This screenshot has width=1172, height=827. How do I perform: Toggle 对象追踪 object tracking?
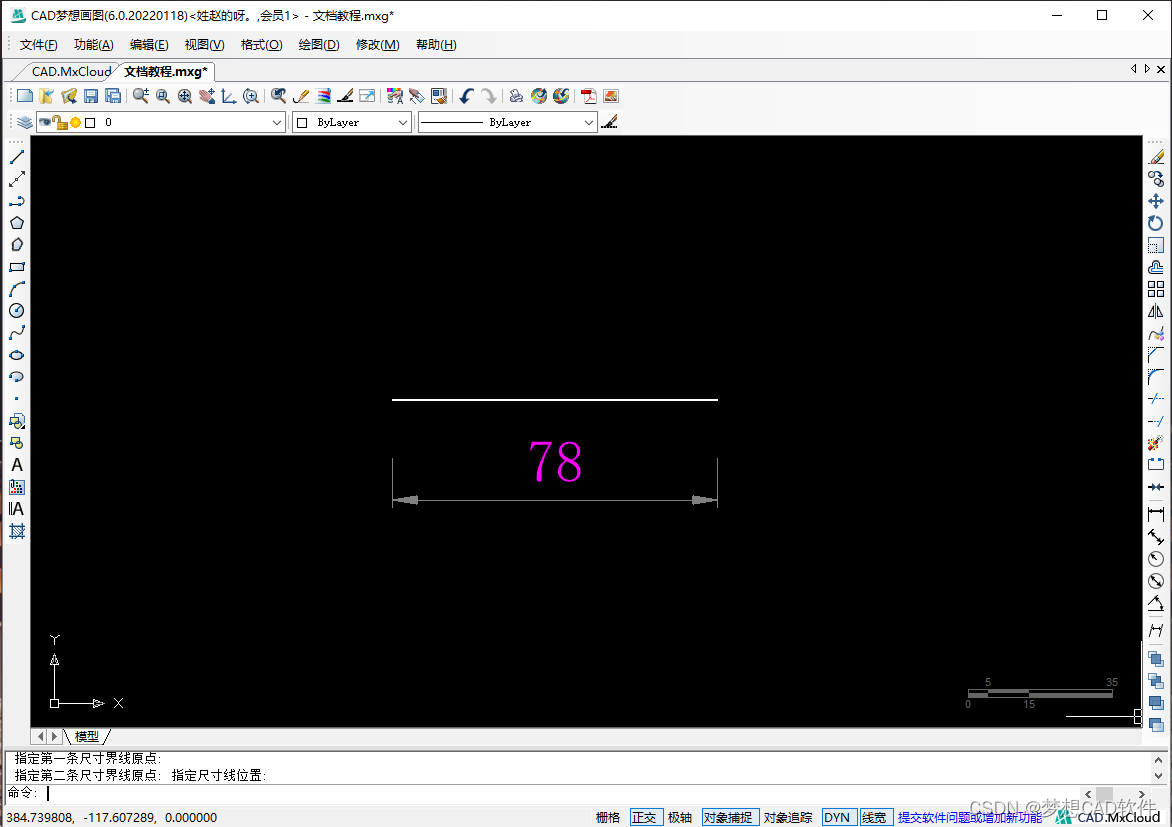pos(788,817)
